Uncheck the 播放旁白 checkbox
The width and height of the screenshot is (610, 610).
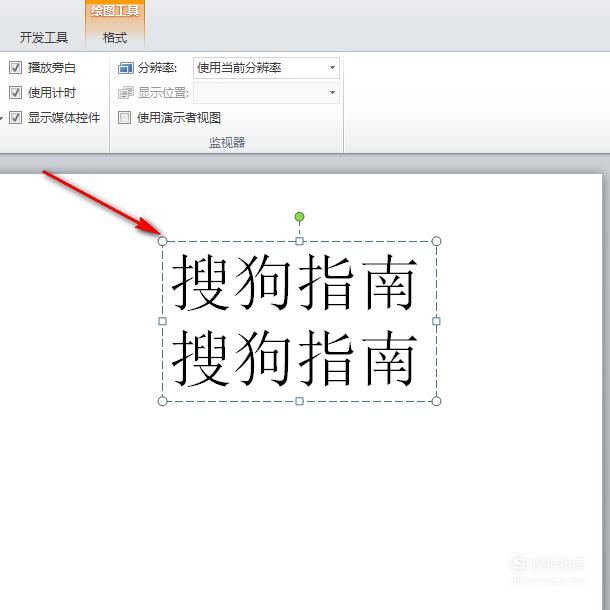(x=16, y=68)
